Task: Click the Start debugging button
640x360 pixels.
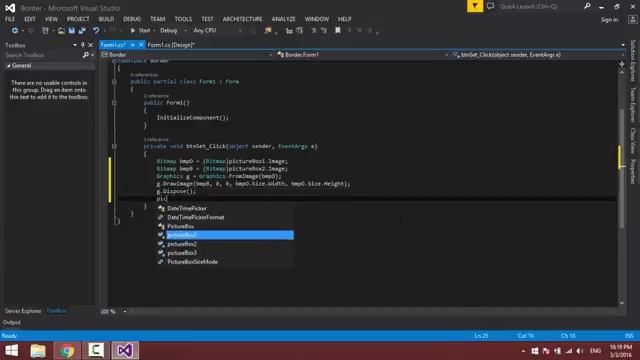Action: (x=140, y=31)
